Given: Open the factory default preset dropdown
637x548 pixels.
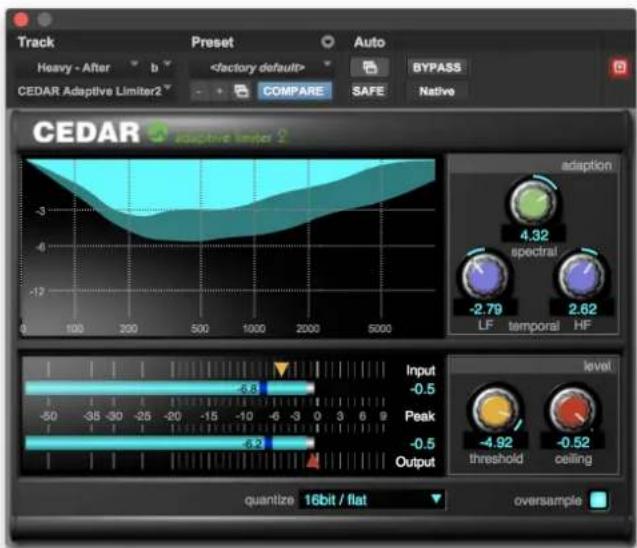Looking at the screenshot, I should tap(262, 67).
